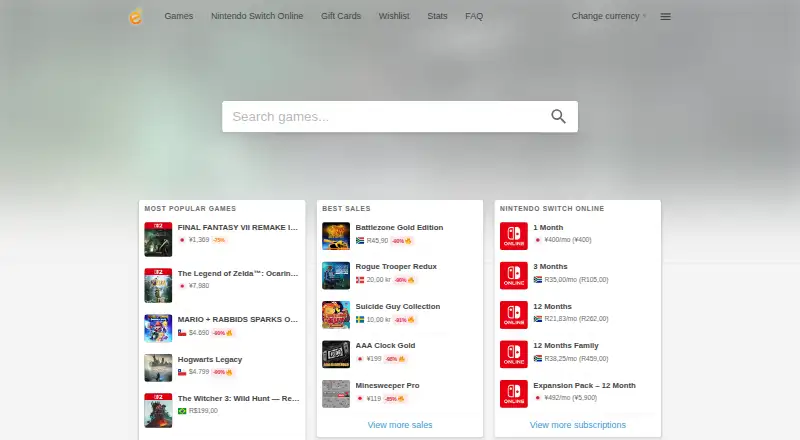The width and height of the screenshot is (800, 440).
Task: Open Nintendo Switch Online in navigation
Action: coord(257,16)
